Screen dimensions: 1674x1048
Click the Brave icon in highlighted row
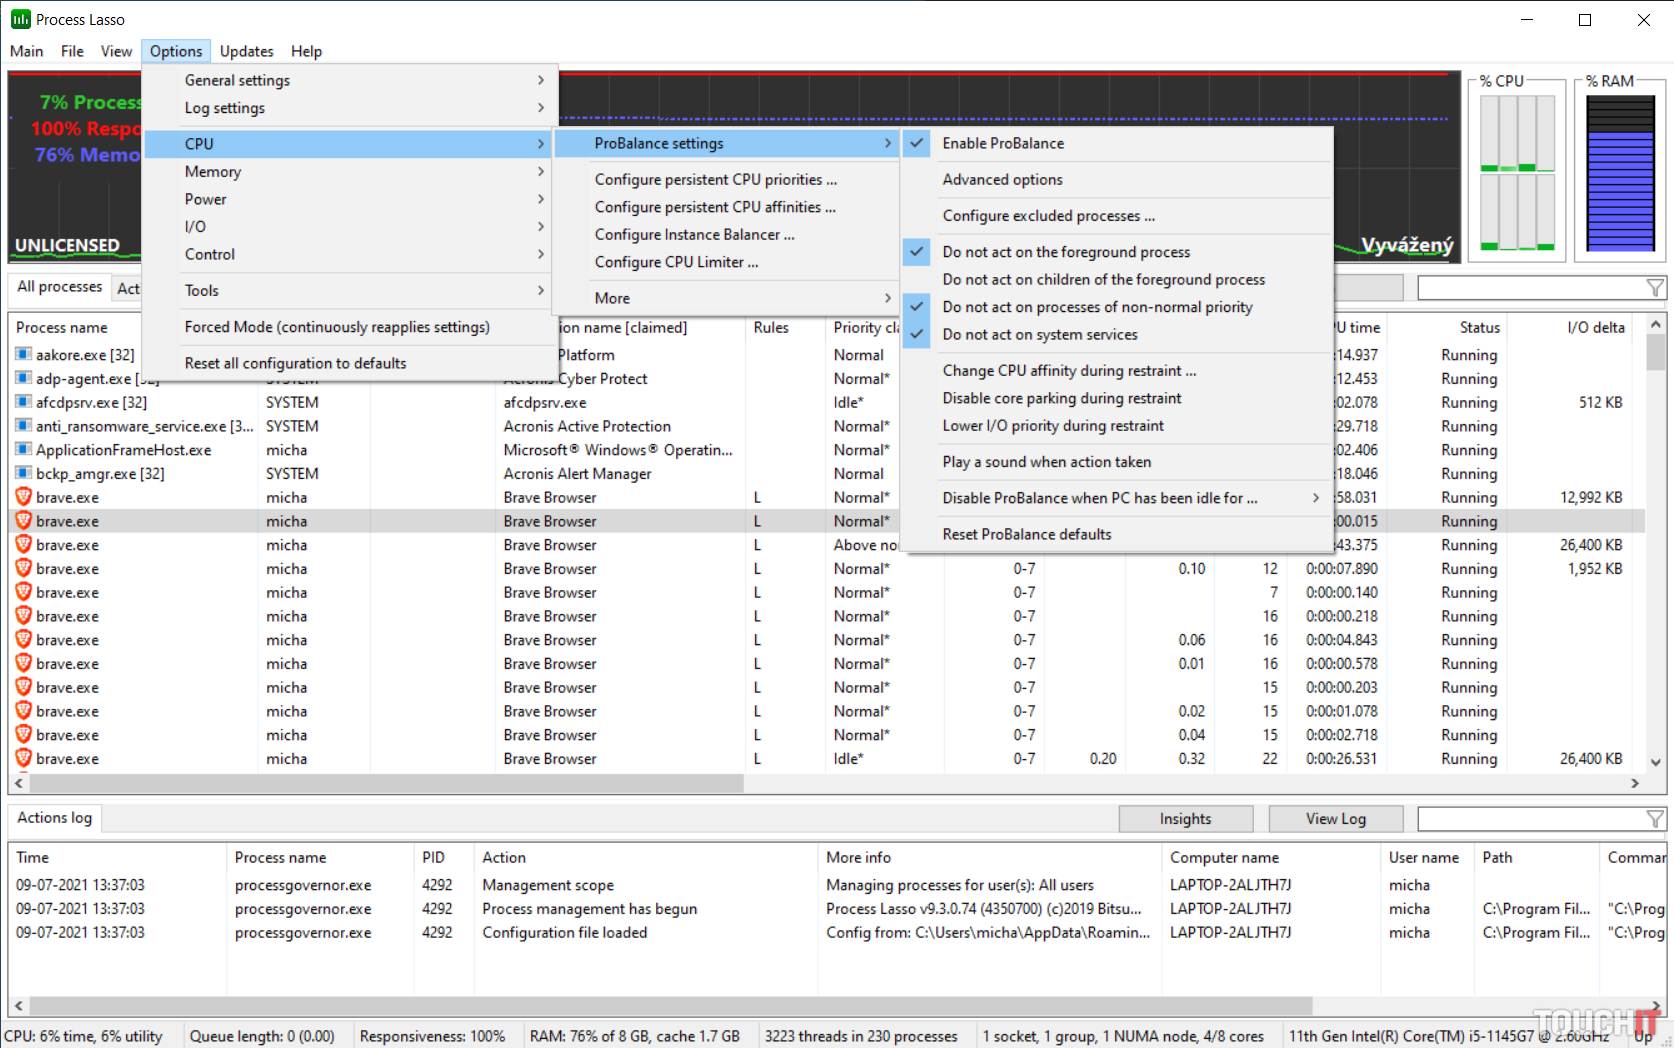point(23,521)
